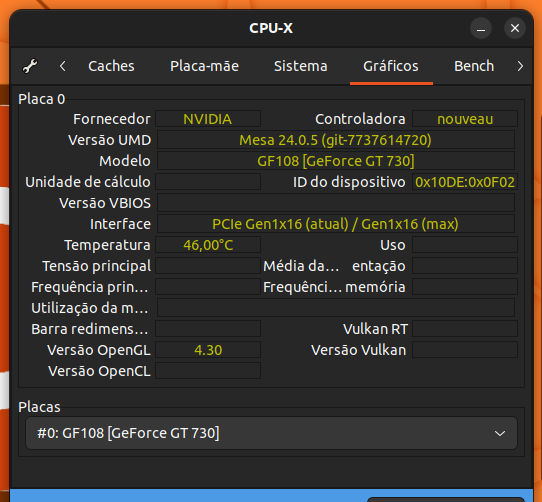Click the OpenGL version 4.30 field
Viewport: 542px width, 502px height.
tap(208, 350)
